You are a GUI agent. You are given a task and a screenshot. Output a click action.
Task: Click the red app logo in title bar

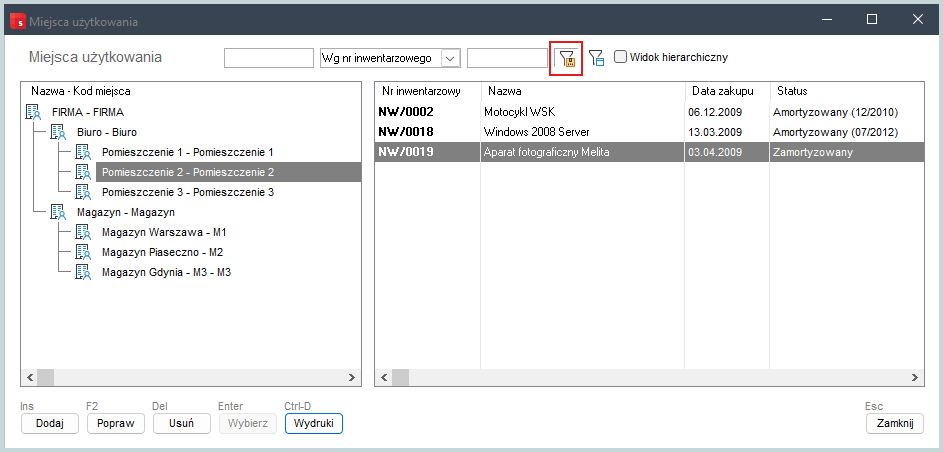18,20
